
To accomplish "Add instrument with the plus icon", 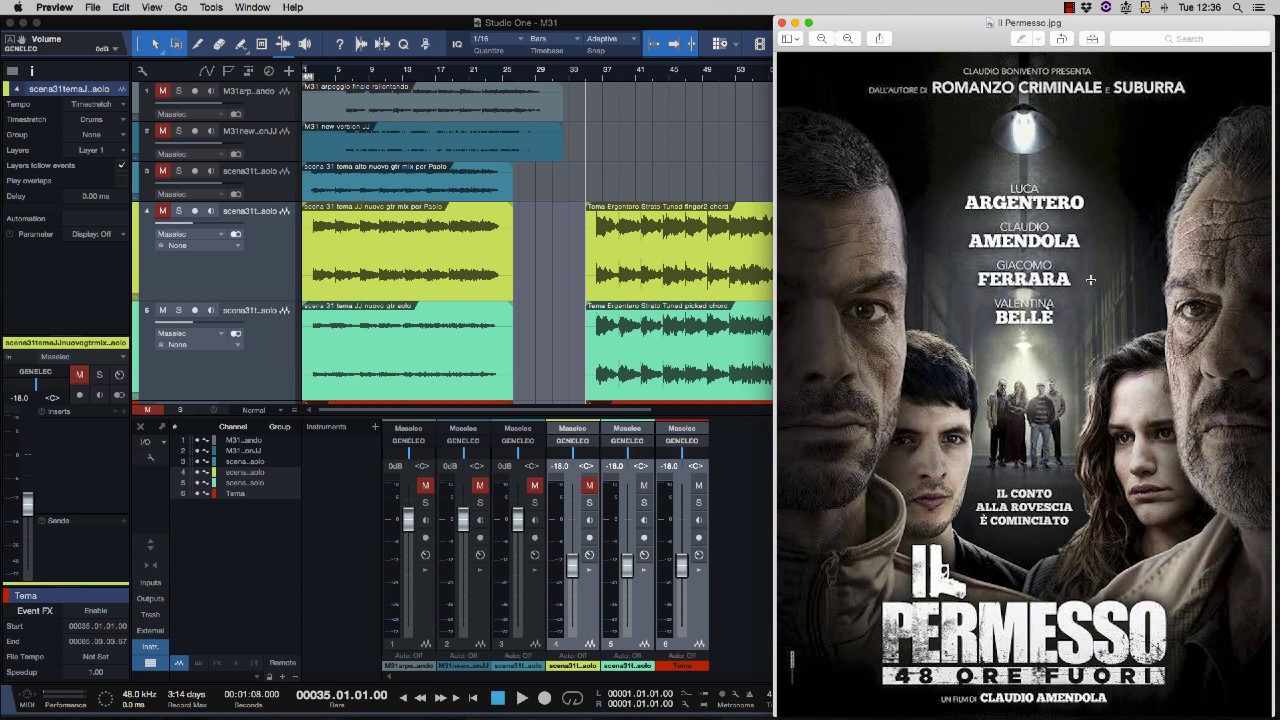I will pos(375,427).
